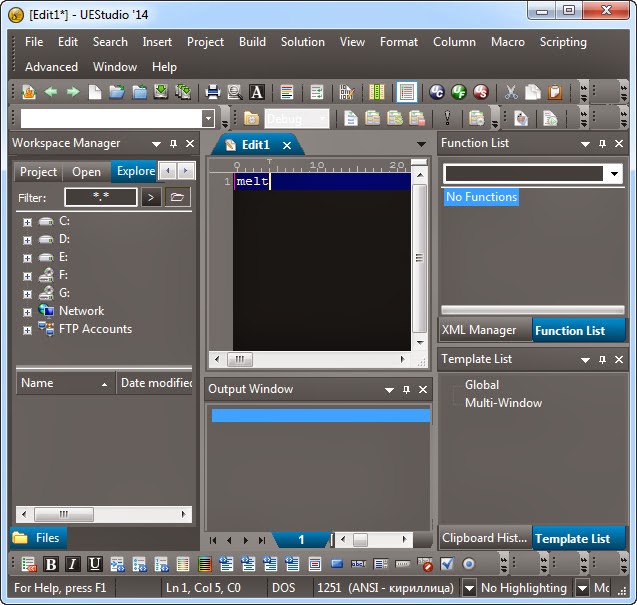Click the 'abc' text field icon
This screenshot has width=637, height=605.
click(358, 564)
